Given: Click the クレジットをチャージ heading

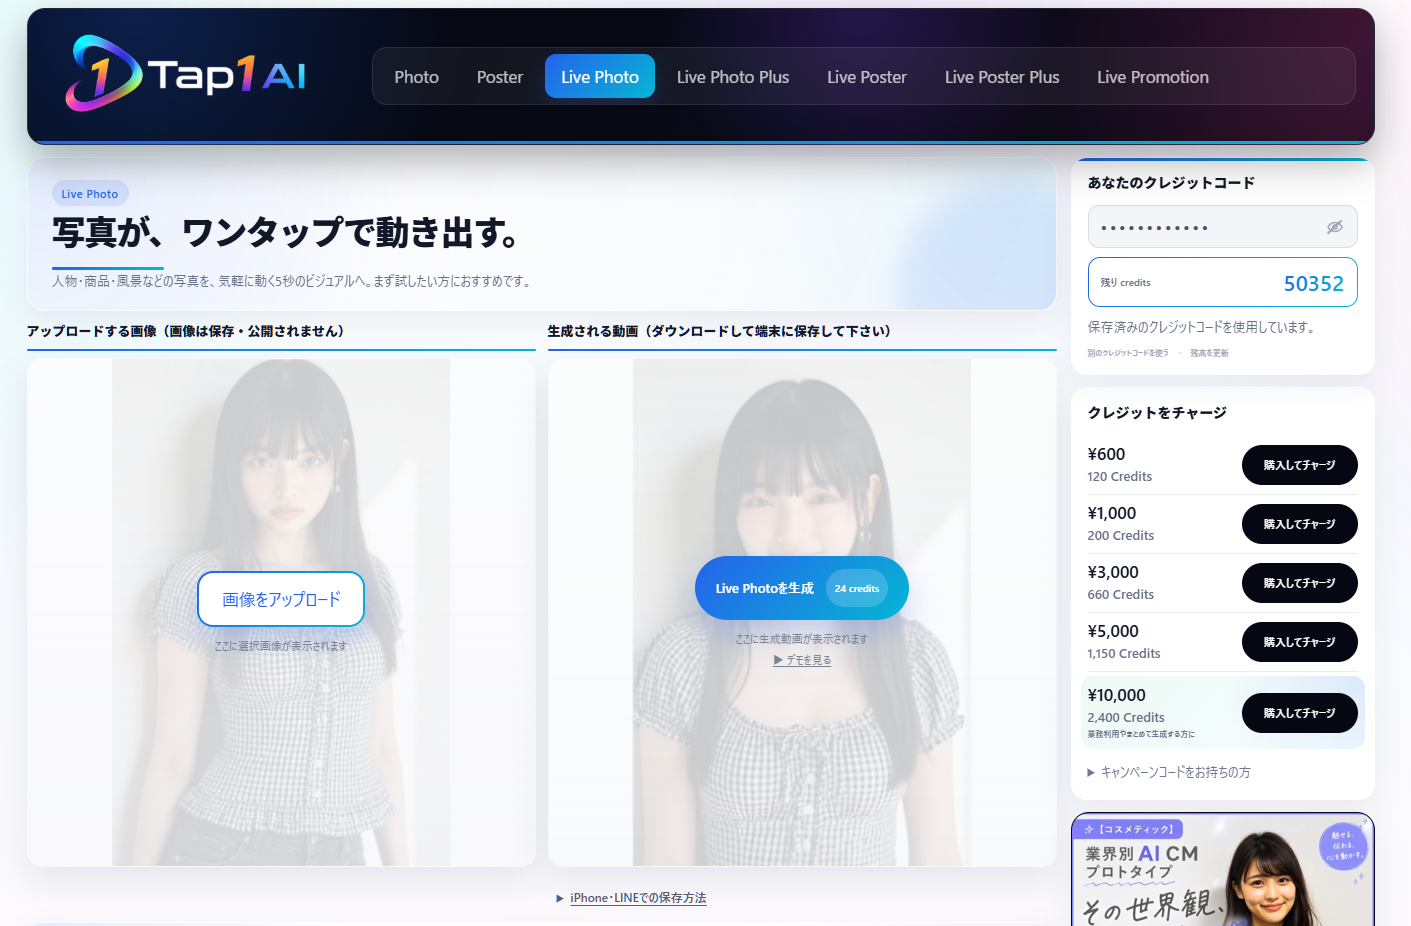Looking at the screenshot, I should [1157, 413].
